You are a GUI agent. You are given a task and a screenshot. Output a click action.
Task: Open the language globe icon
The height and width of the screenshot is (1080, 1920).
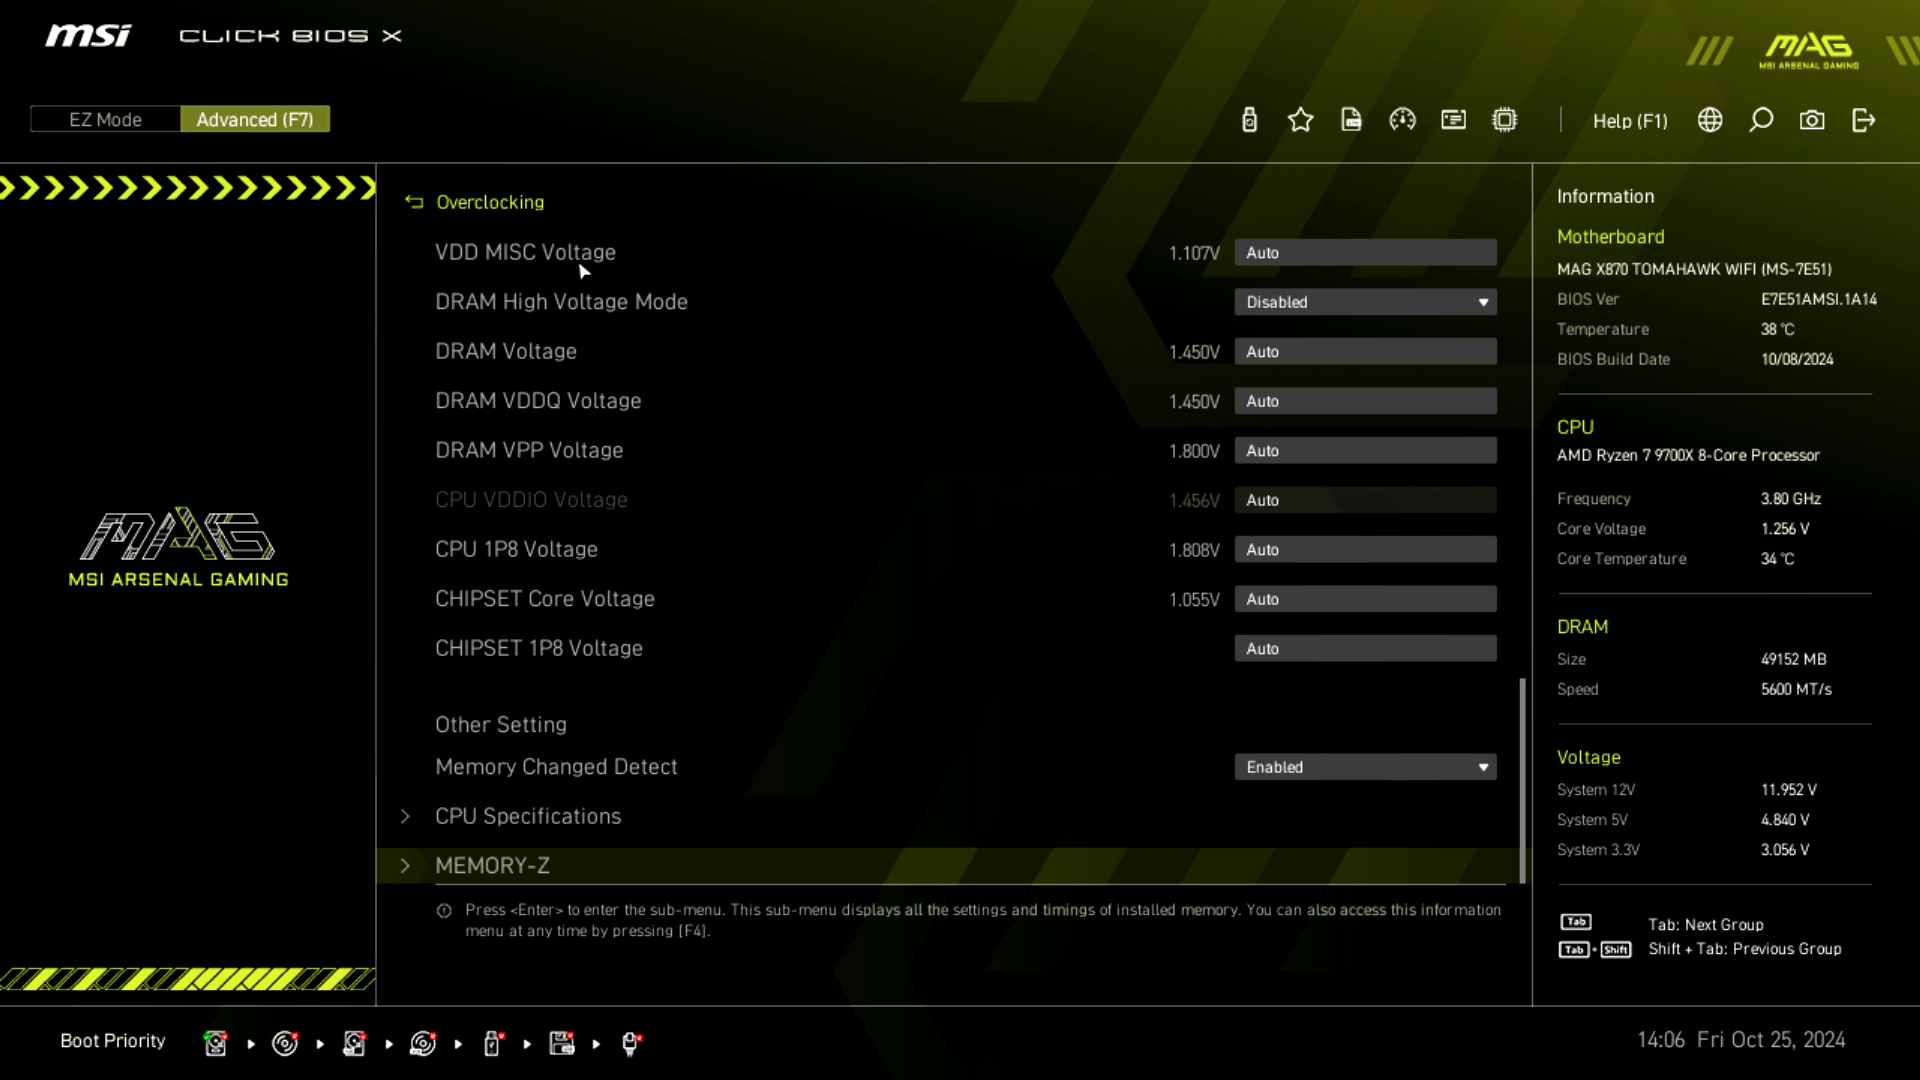[1710, 120]
